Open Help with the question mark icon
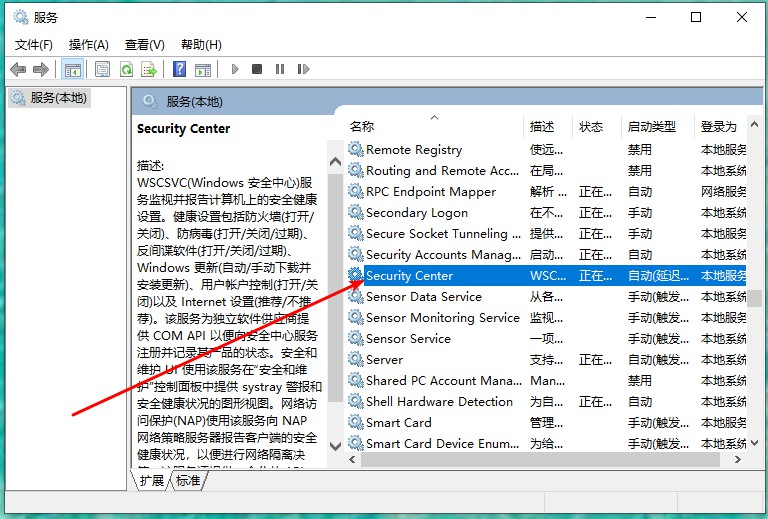This screenshot has height=519, width=768. click(180, 69)
